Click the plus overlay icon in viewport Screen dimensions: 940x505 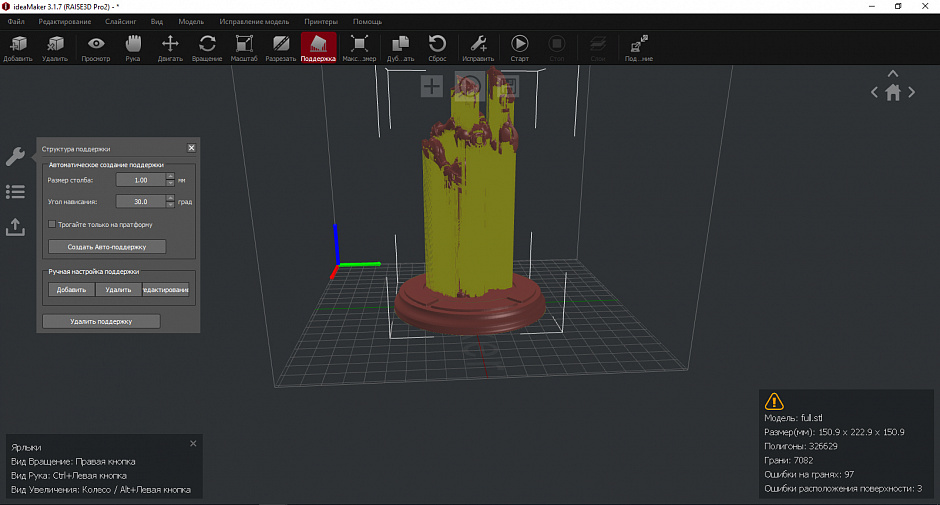(432, 86)
